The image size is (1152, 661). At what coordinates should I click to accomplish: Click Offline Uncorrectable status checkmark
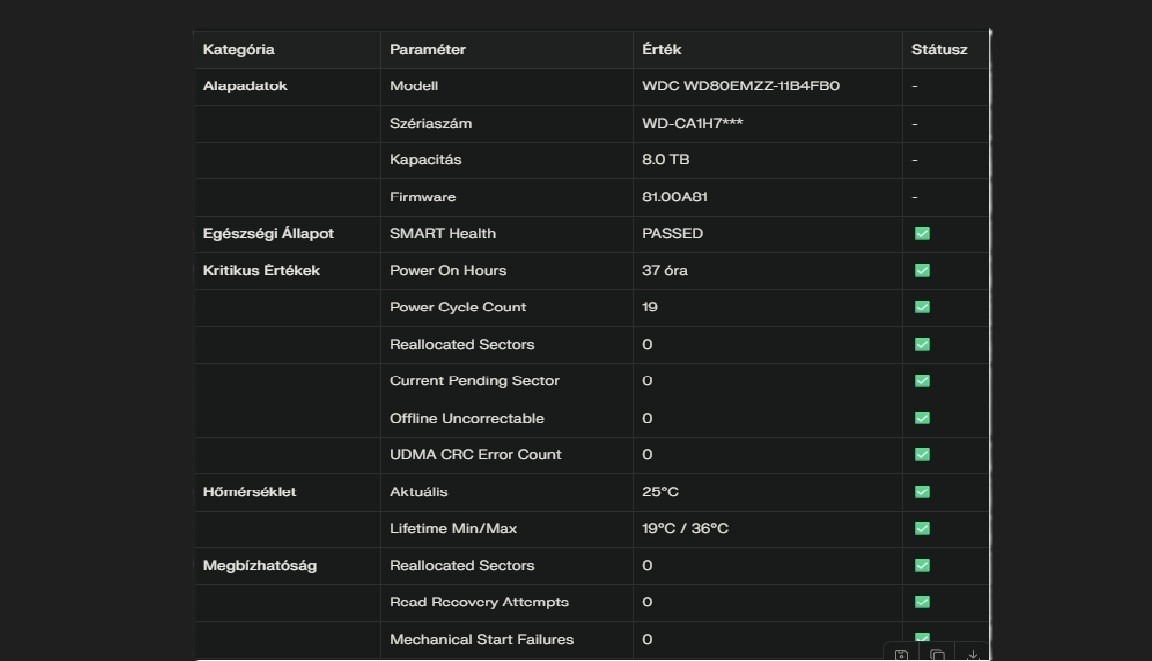pyautogui.click(x=922, y=418)
